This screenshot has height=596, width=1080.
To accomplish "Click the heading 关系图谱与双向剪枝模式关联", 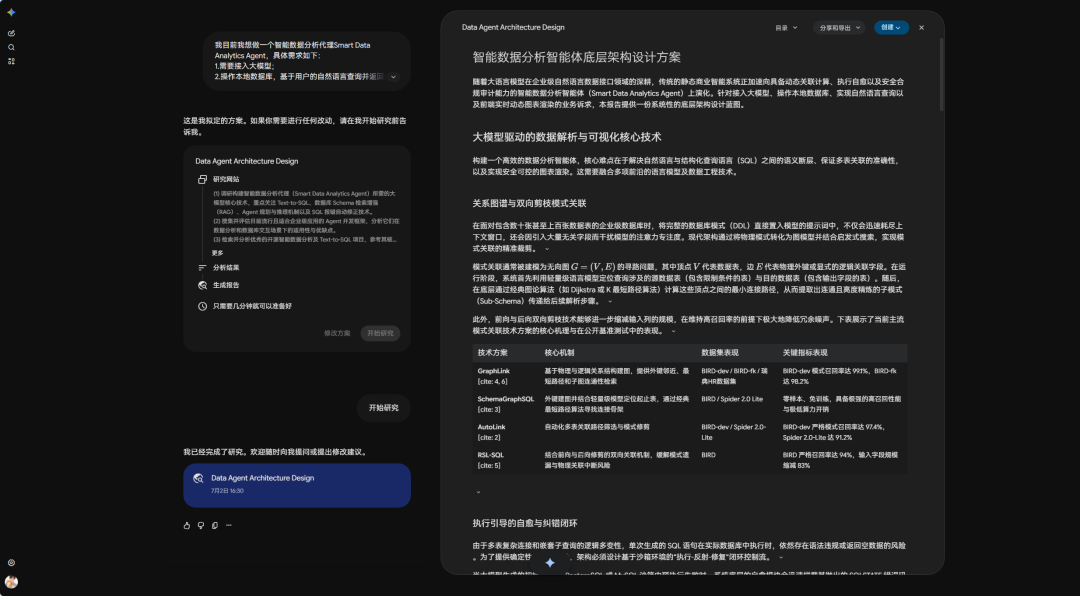I will (x=529, y=203).
